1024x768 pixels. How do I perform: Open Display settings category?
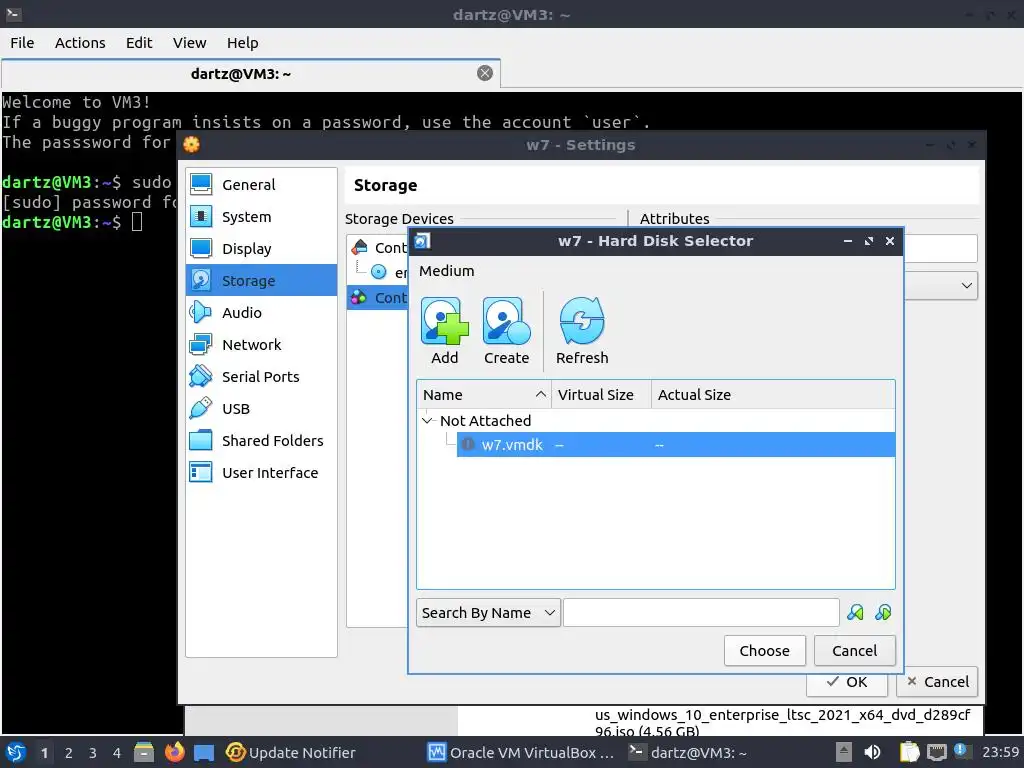[261, 249]
